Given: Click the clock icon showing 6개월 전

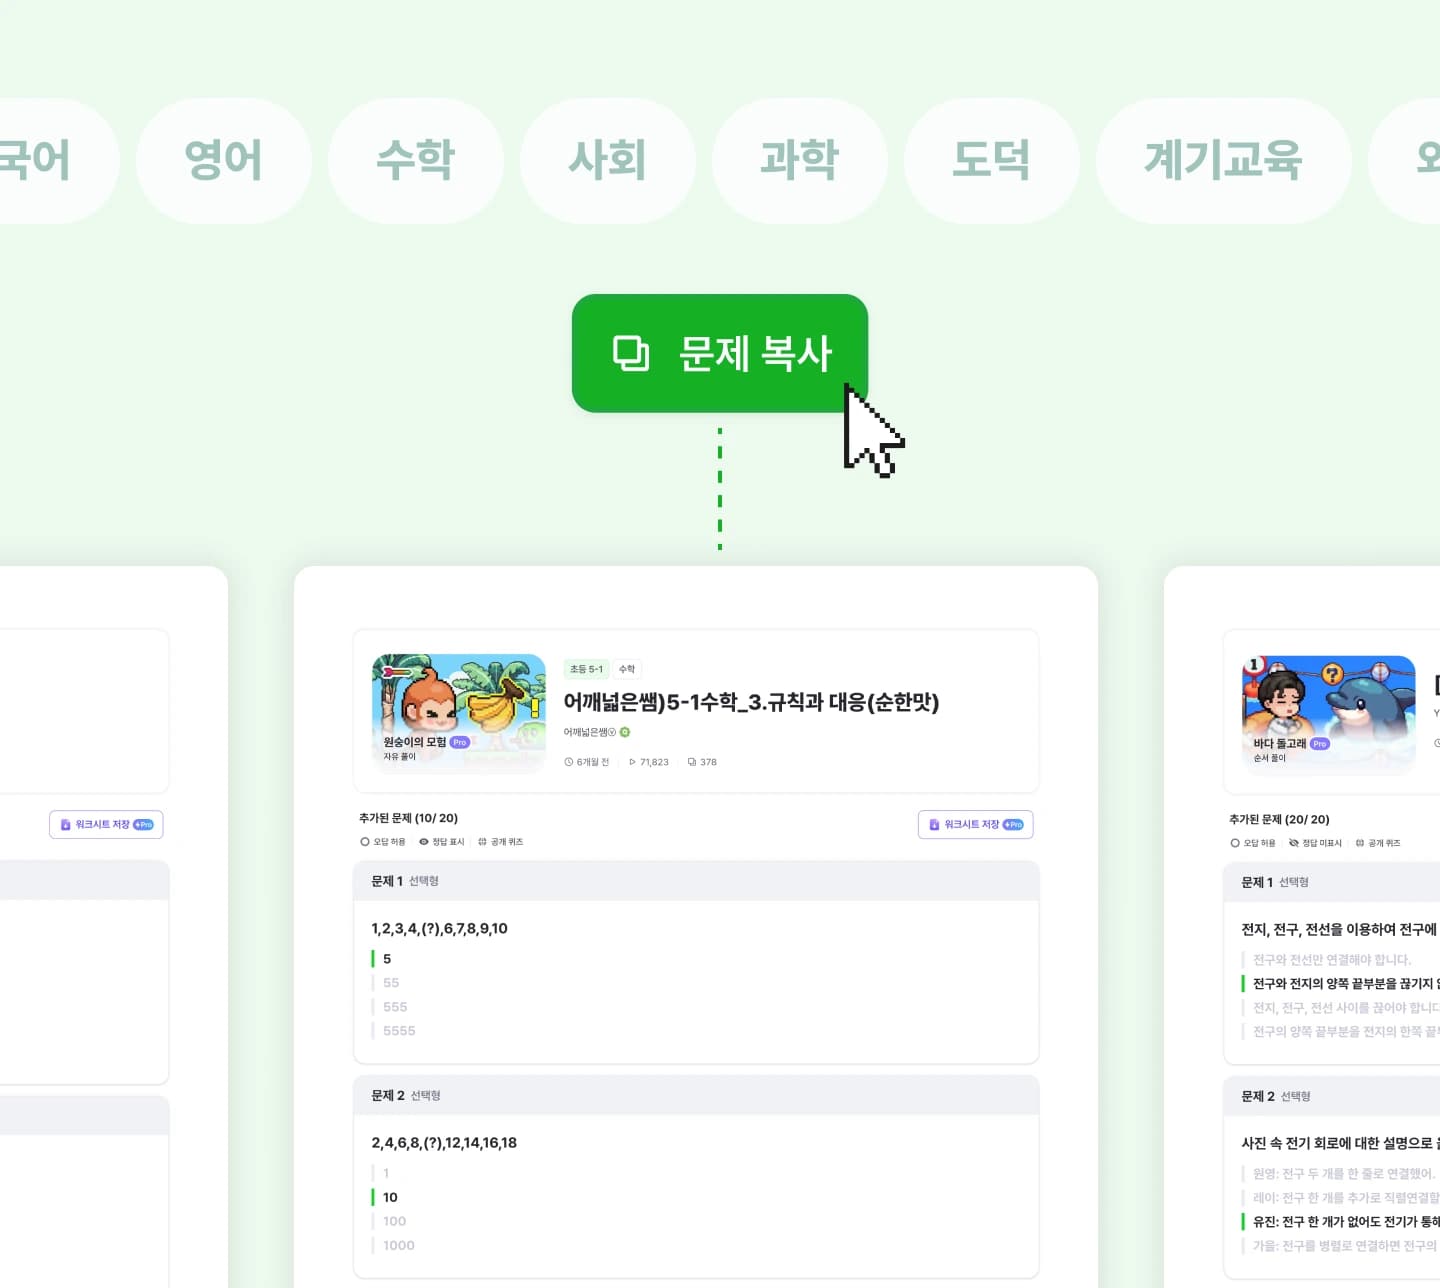Looking at the screenshot, I should click(569, 762).
